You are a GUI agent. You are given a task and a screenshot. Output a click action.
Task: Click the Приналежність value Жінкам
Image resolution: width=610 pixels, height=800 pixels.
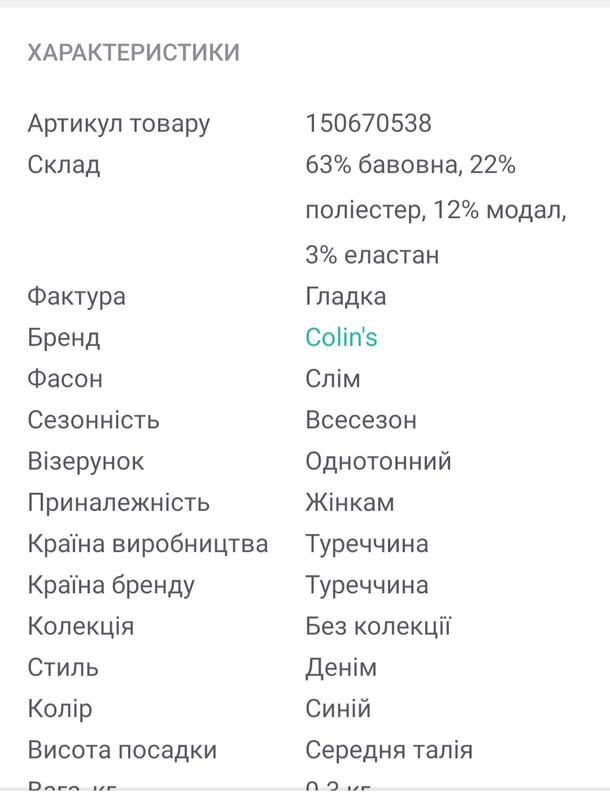[x=350, y=503]
